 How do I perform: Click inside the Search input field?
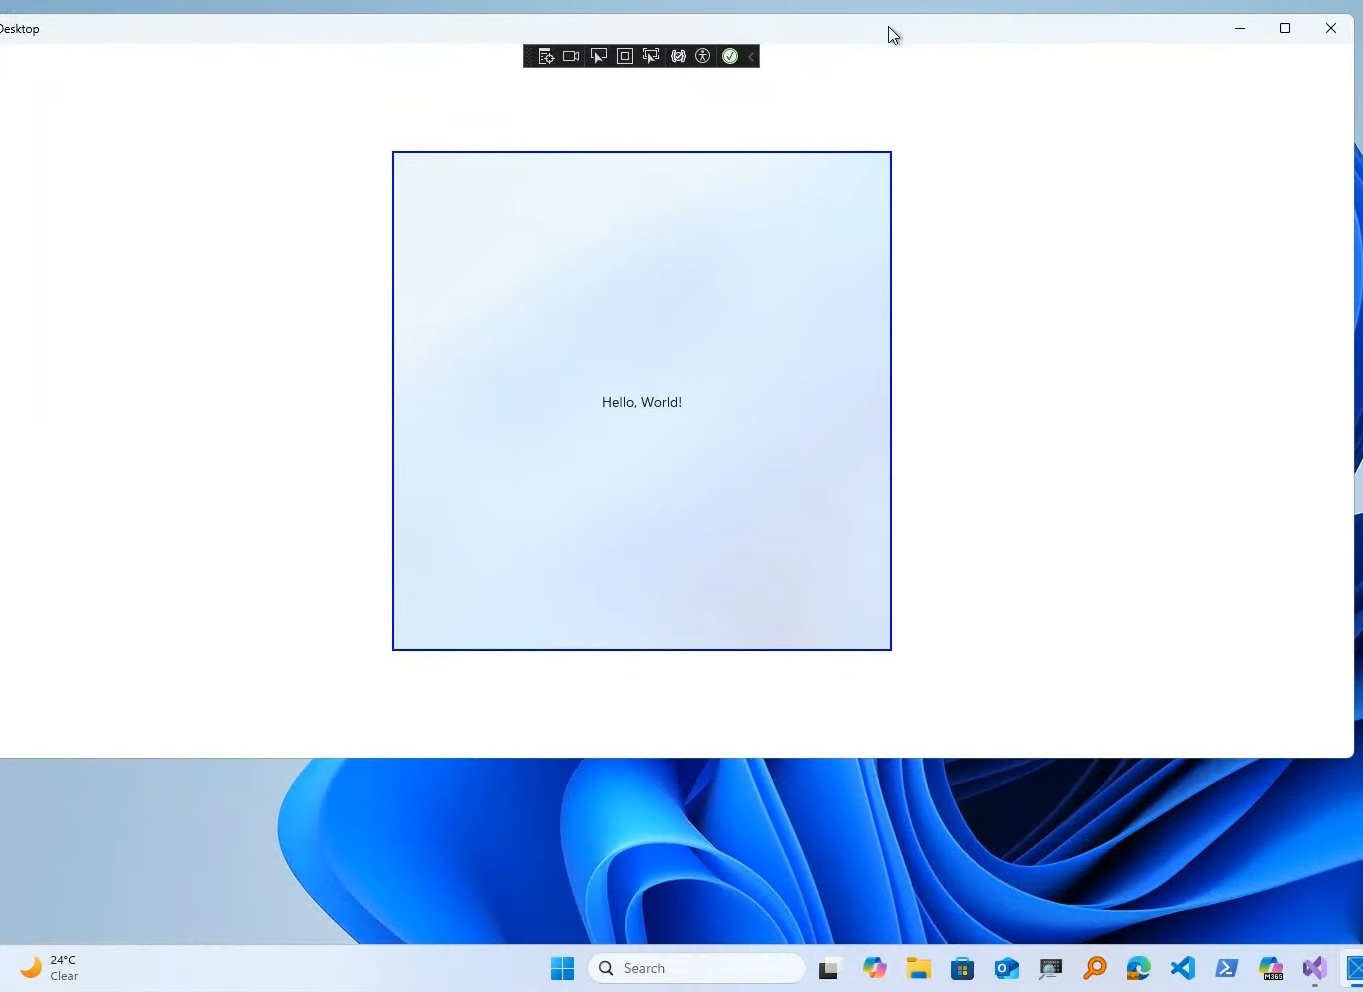click(697, 968)
